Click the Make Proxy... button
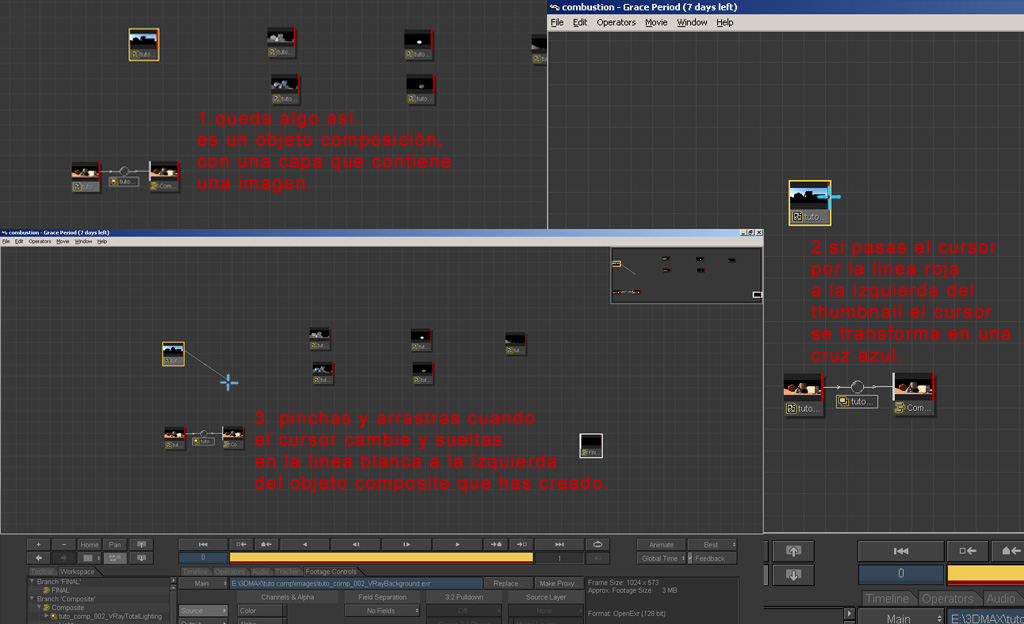 click(558, 584)
